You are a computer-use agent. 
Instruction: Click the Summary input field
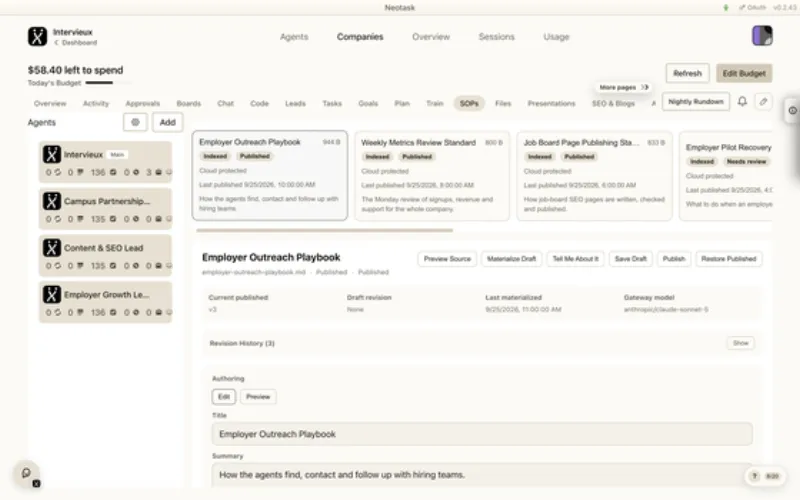(482, 474)
